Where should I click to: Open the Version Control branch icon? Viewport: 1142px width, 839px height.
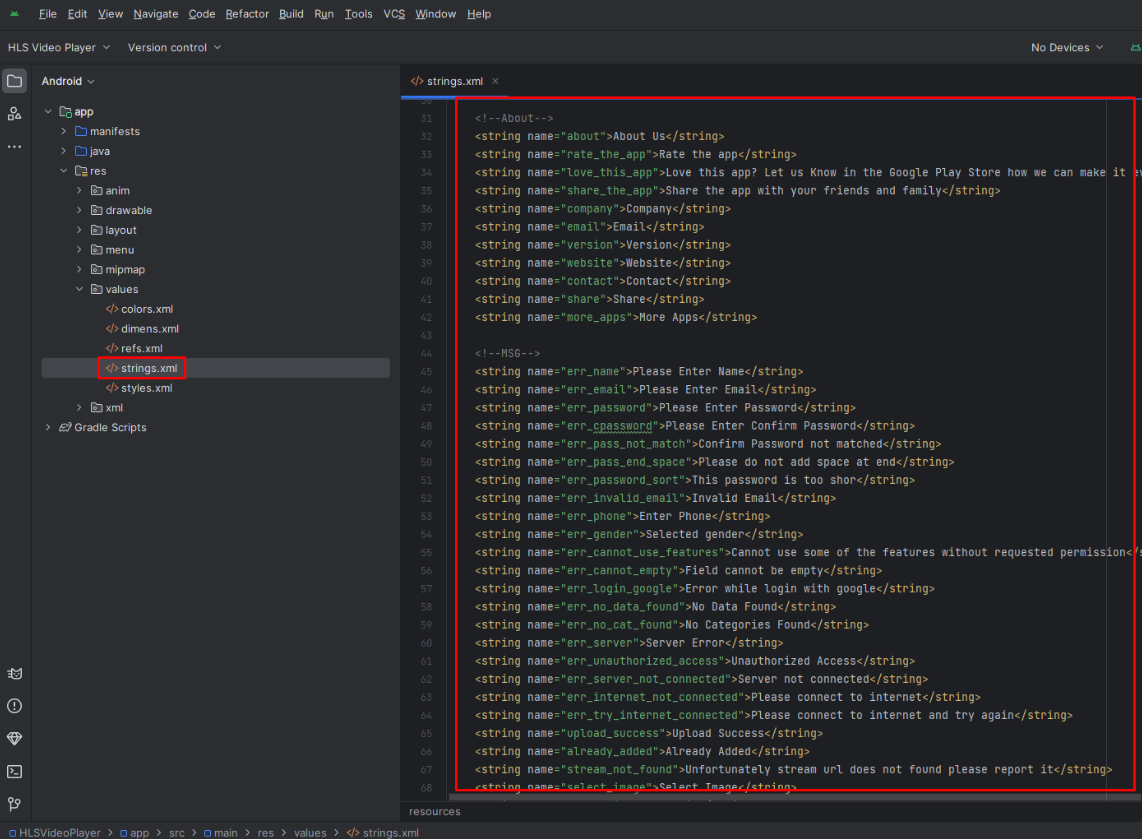[15, 804]
